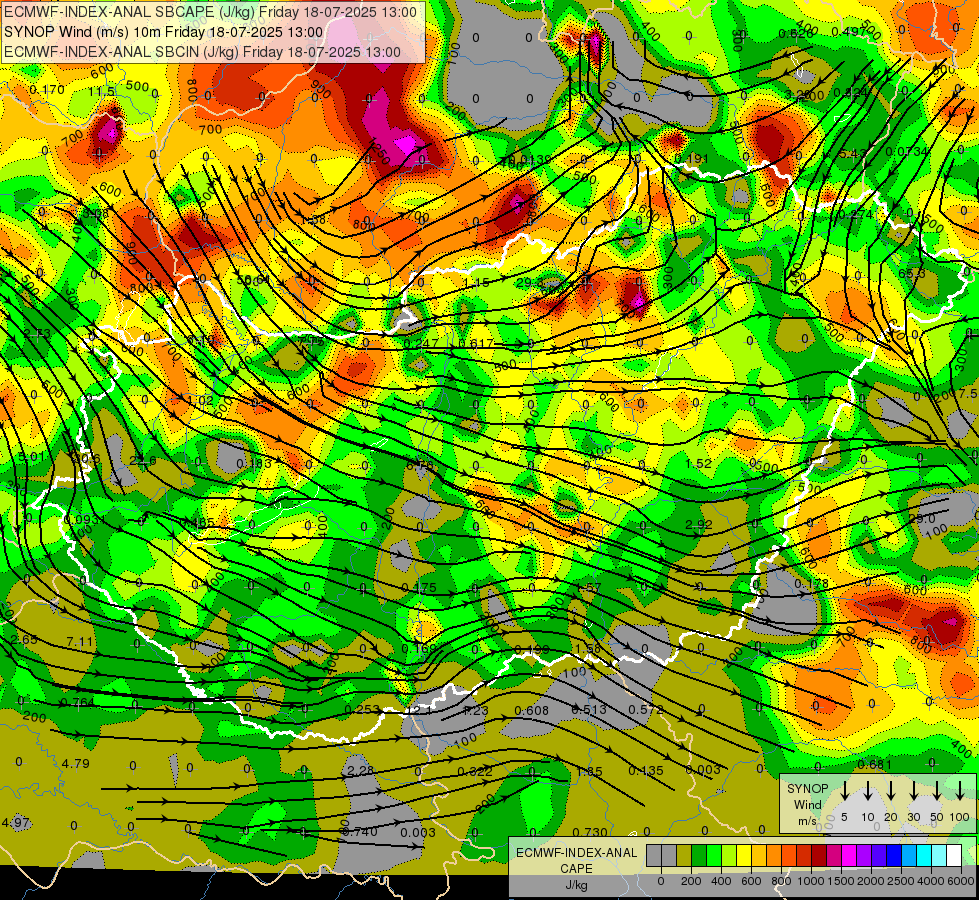Click the map value '2.92'

[699, 525]
